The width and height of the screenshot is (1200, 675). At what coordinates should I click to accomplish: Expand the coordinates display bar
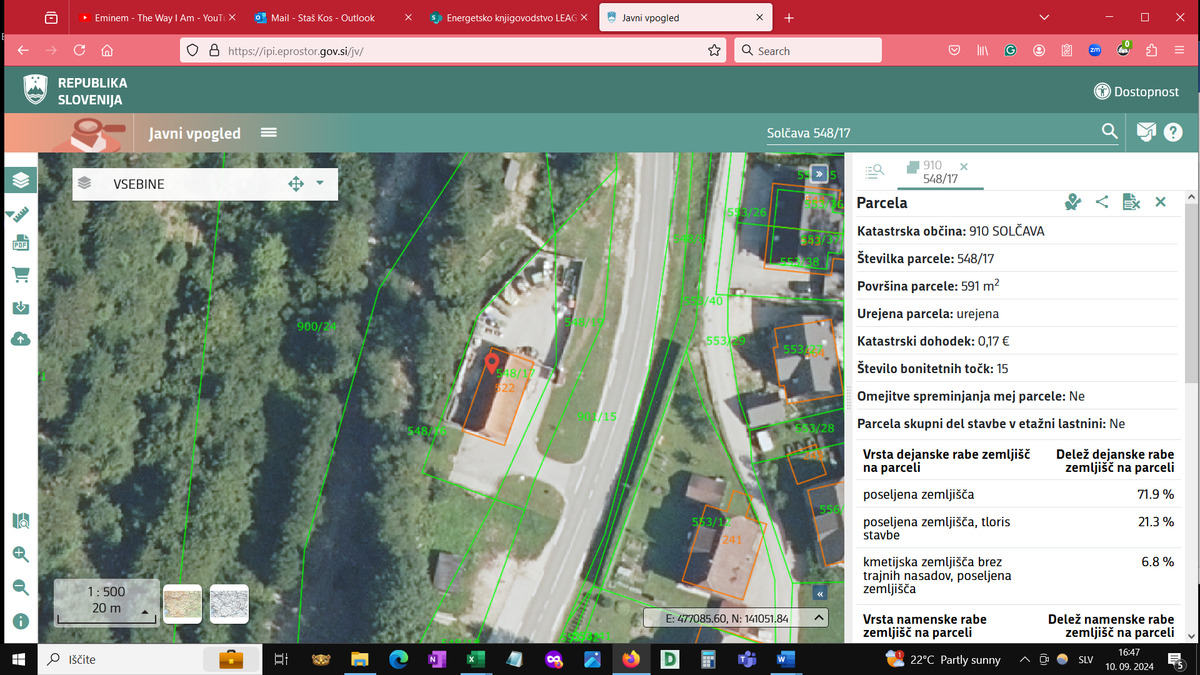820,618
